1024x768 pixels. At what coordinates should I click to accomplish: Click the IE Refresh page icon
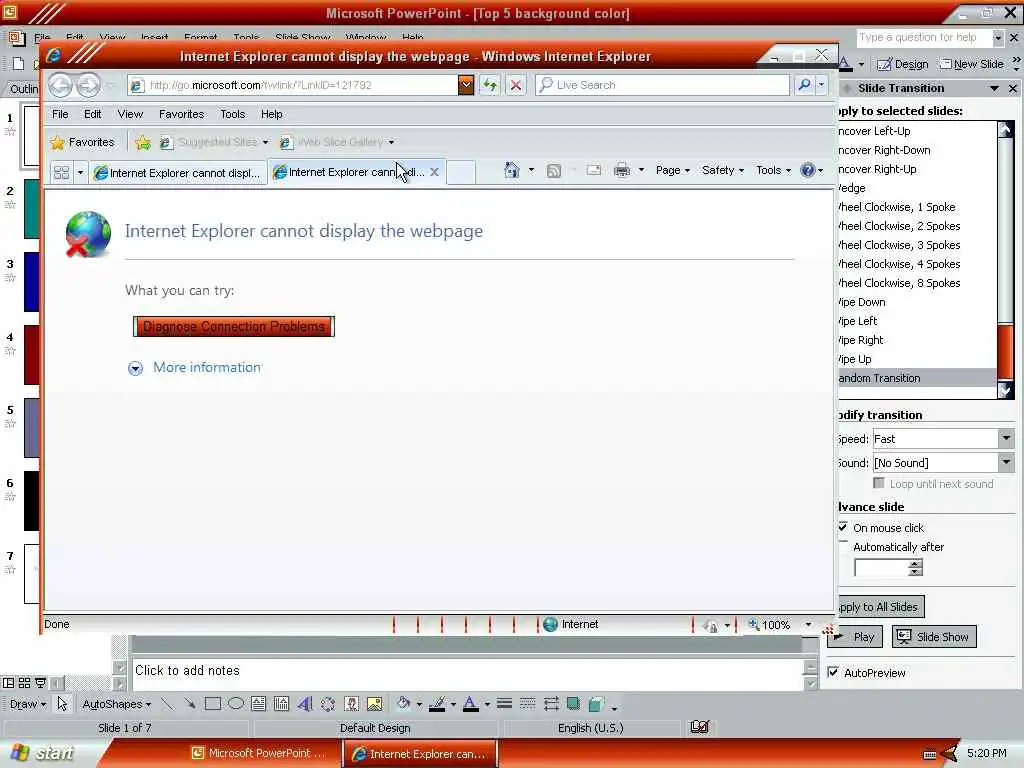pos(490,85)
